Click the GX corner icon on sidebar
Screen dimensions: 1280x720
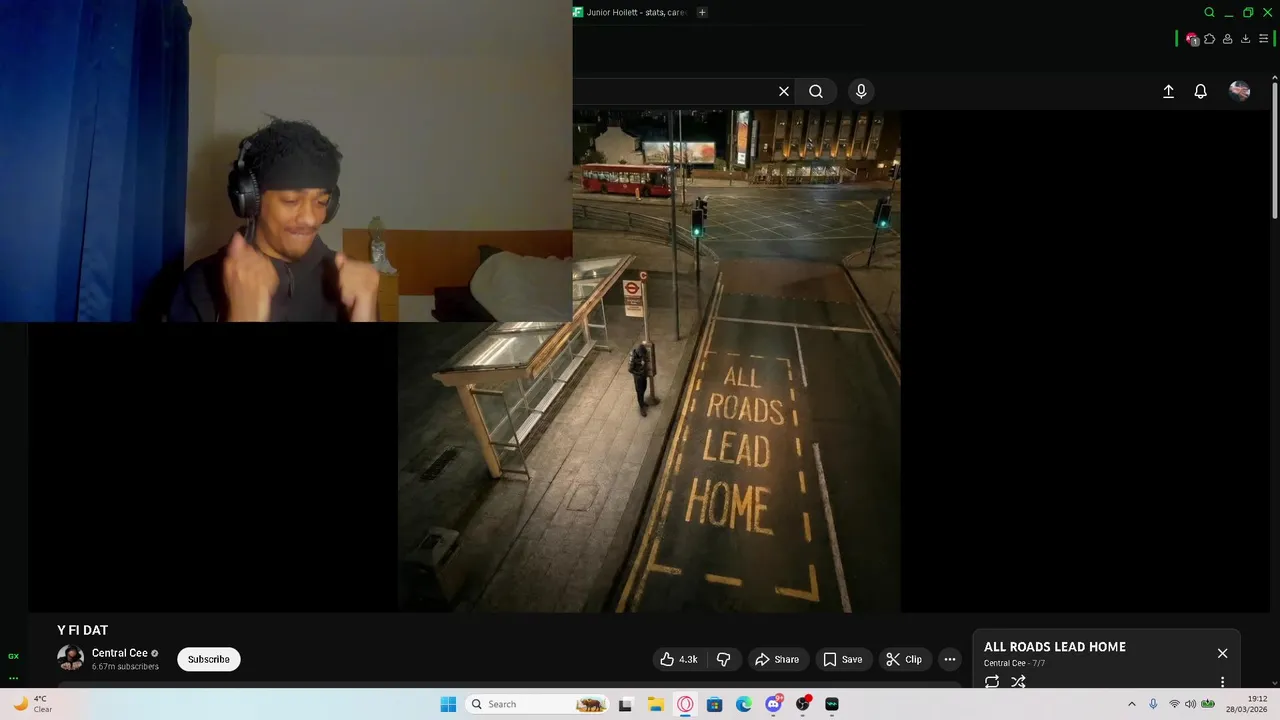[x=13, y=656]
